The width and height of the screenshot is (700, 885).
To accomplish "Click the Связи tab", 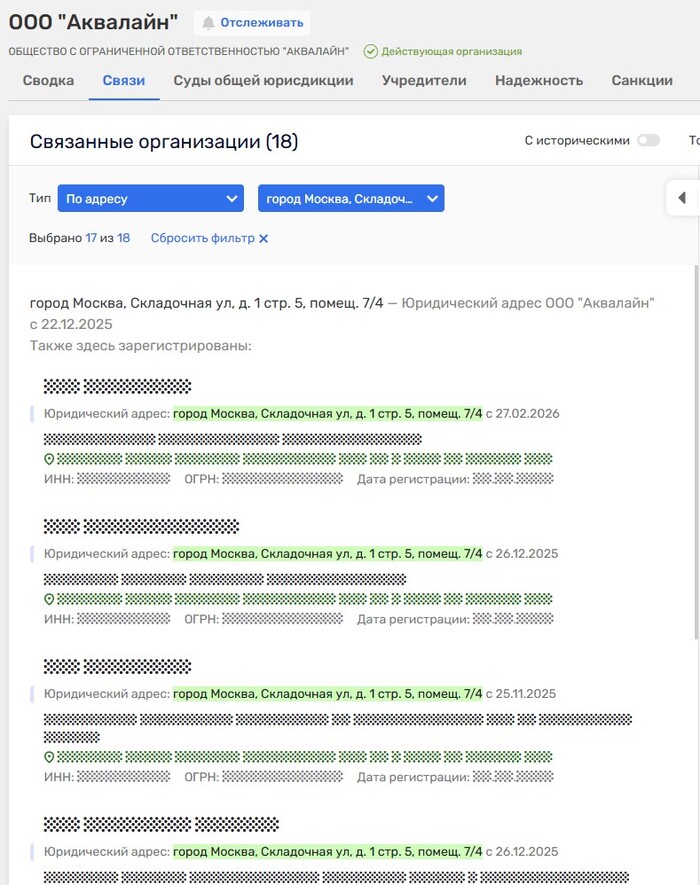I will point(124,81).
